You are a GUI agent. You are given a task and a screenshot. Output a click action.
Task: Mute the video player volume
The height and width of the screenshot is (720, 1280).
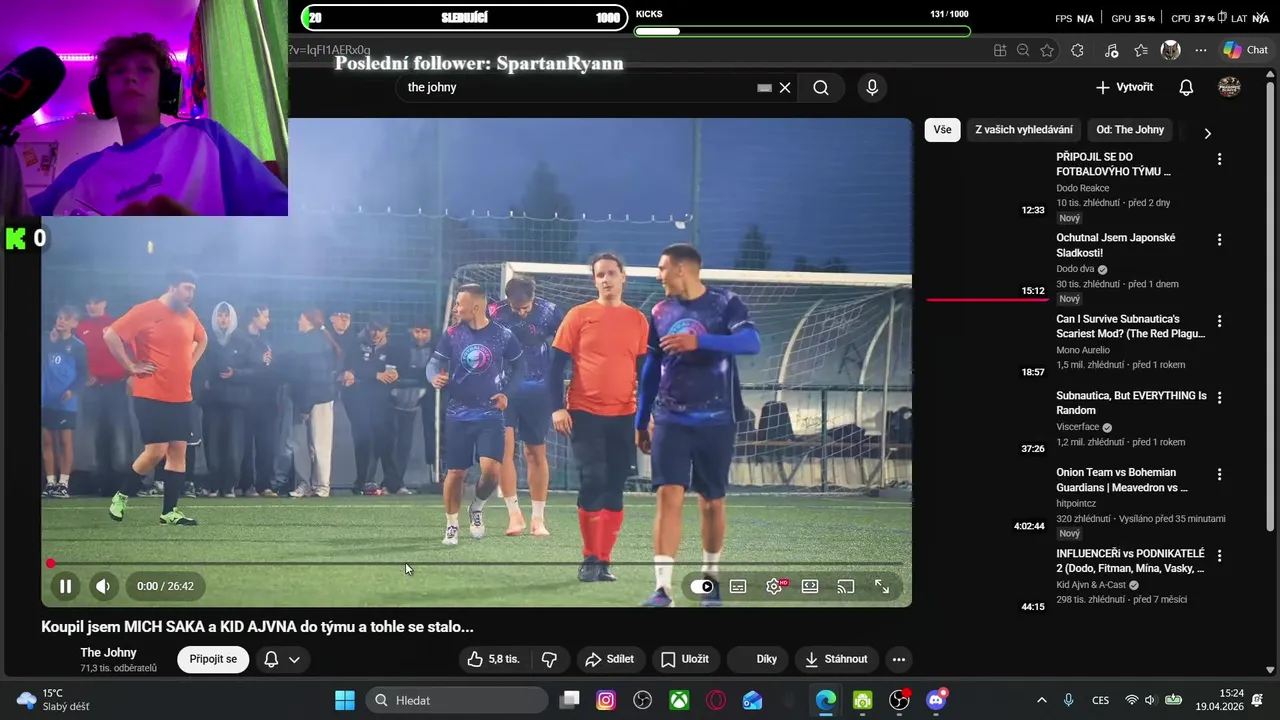(103, 586)
